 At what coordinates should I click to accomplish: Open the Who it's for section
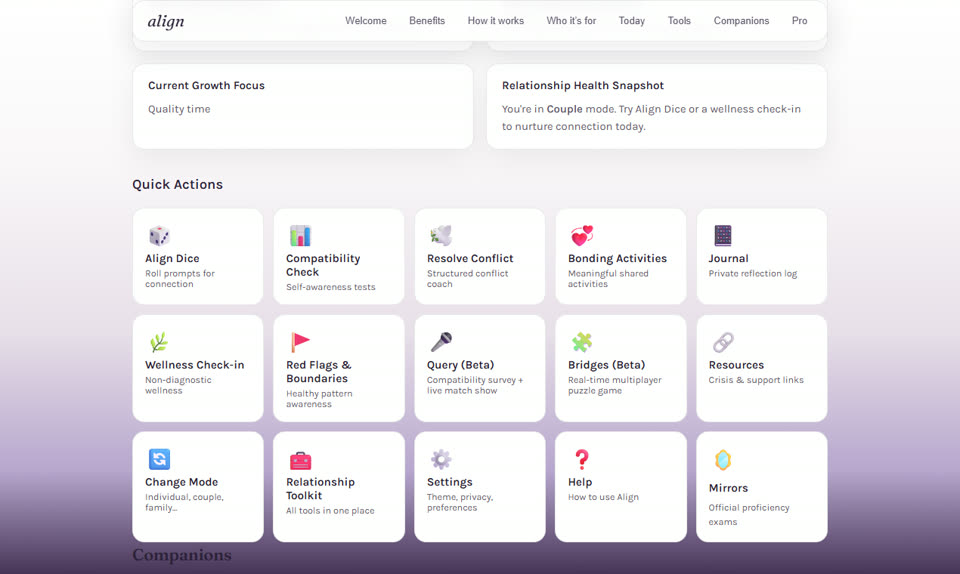pos(571,21)
